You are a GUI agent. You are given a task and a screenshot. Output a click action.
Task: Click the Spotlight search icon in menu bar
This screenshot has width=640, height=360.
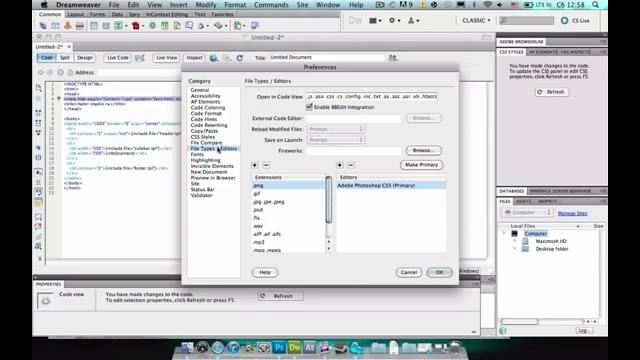[596, 5]
